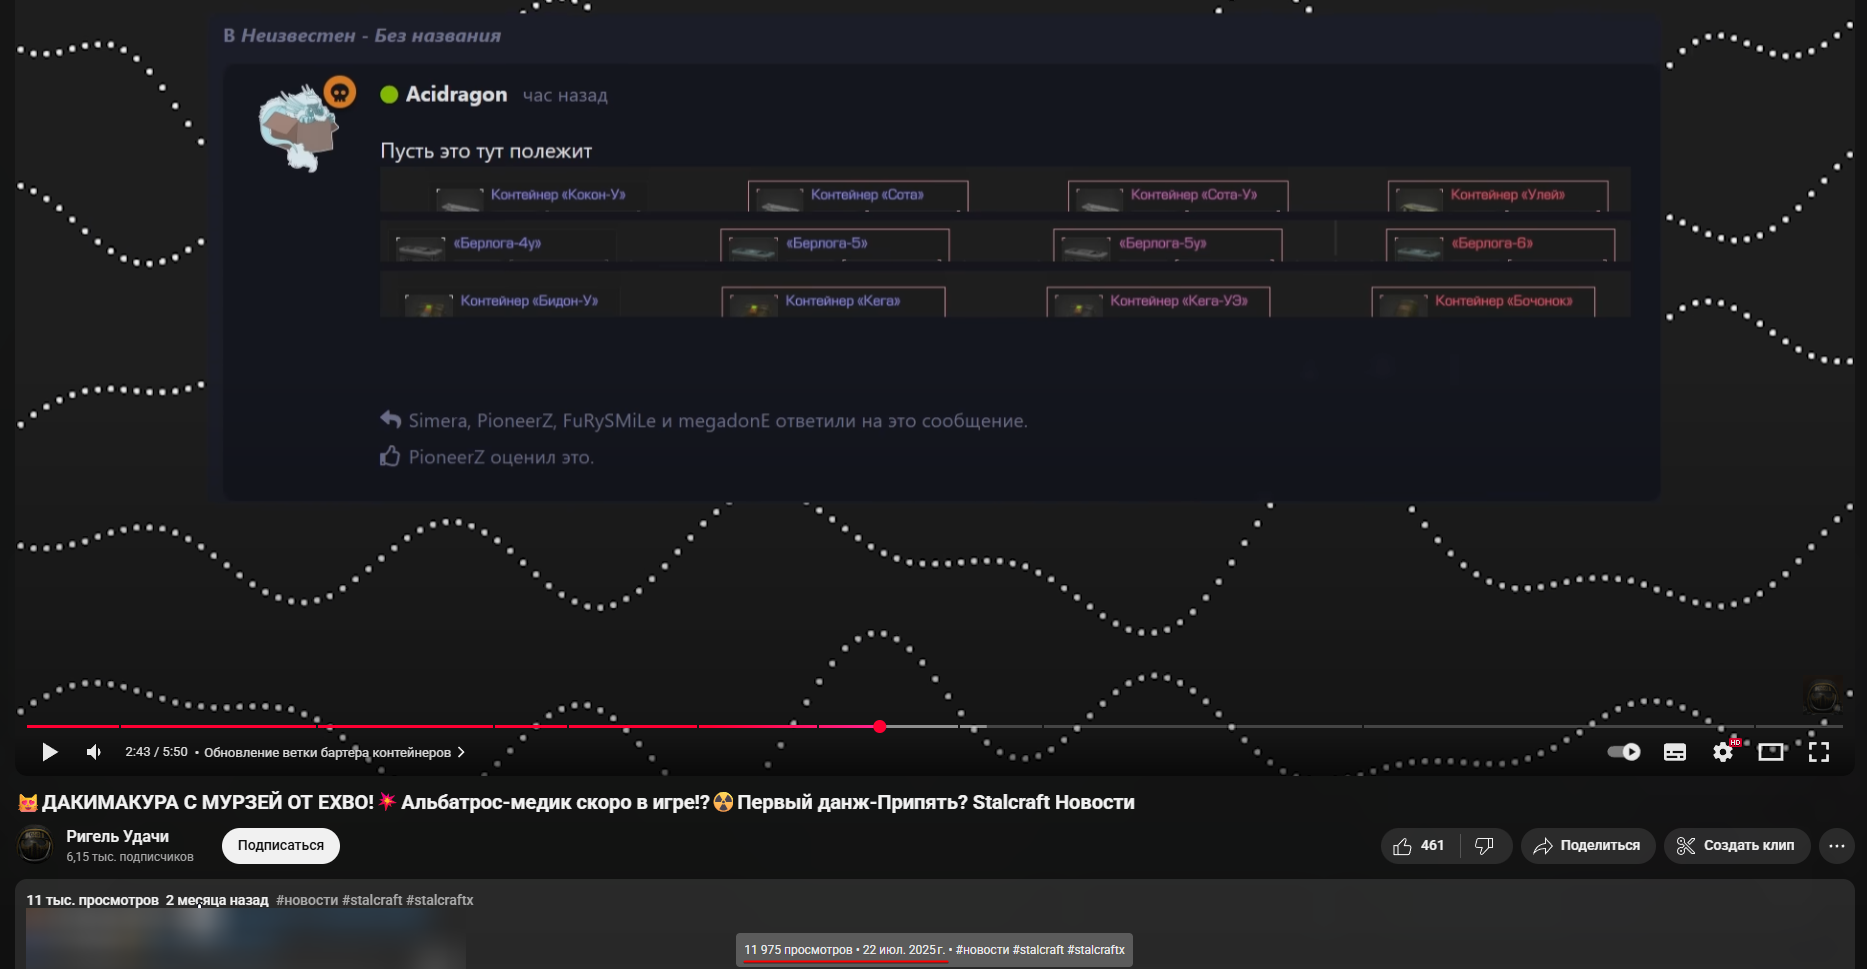Seek using the red progress bar scrubber

coord(879,727)
